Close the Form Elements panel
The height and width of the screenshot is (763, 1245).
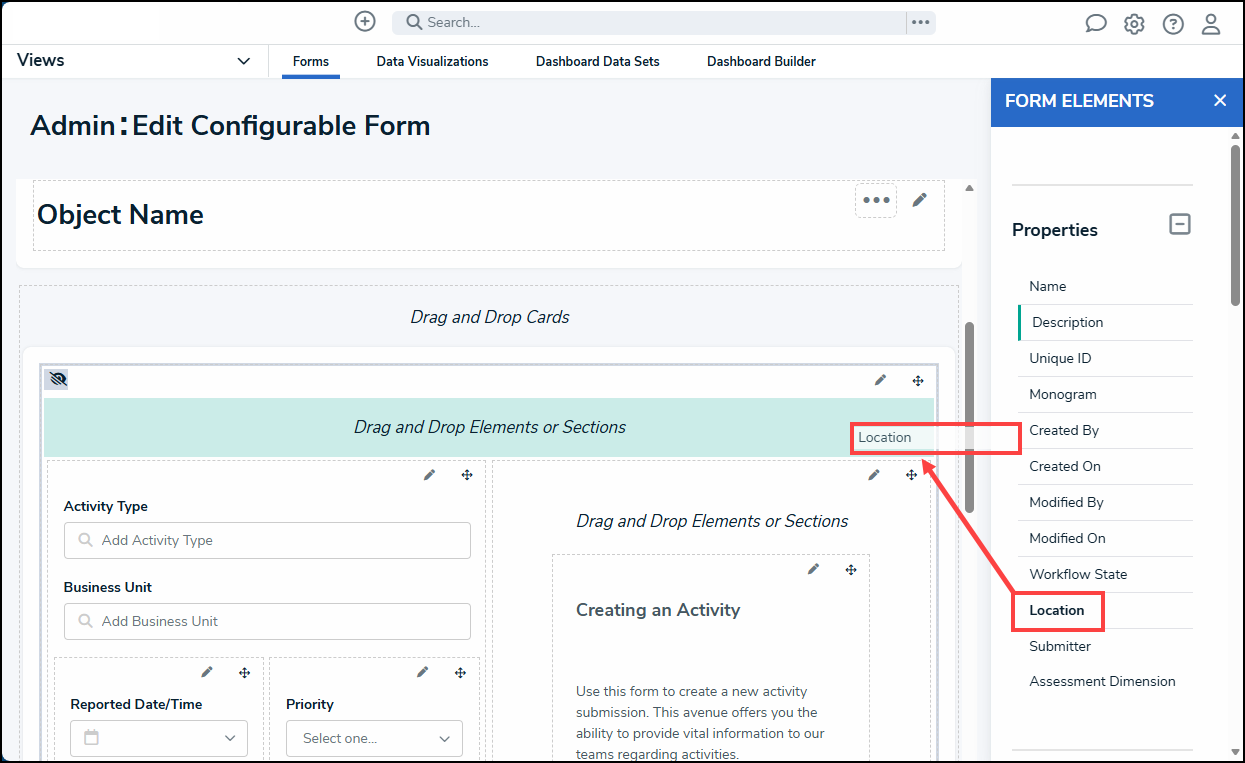pyautogui.click(x=1219, y=101)
